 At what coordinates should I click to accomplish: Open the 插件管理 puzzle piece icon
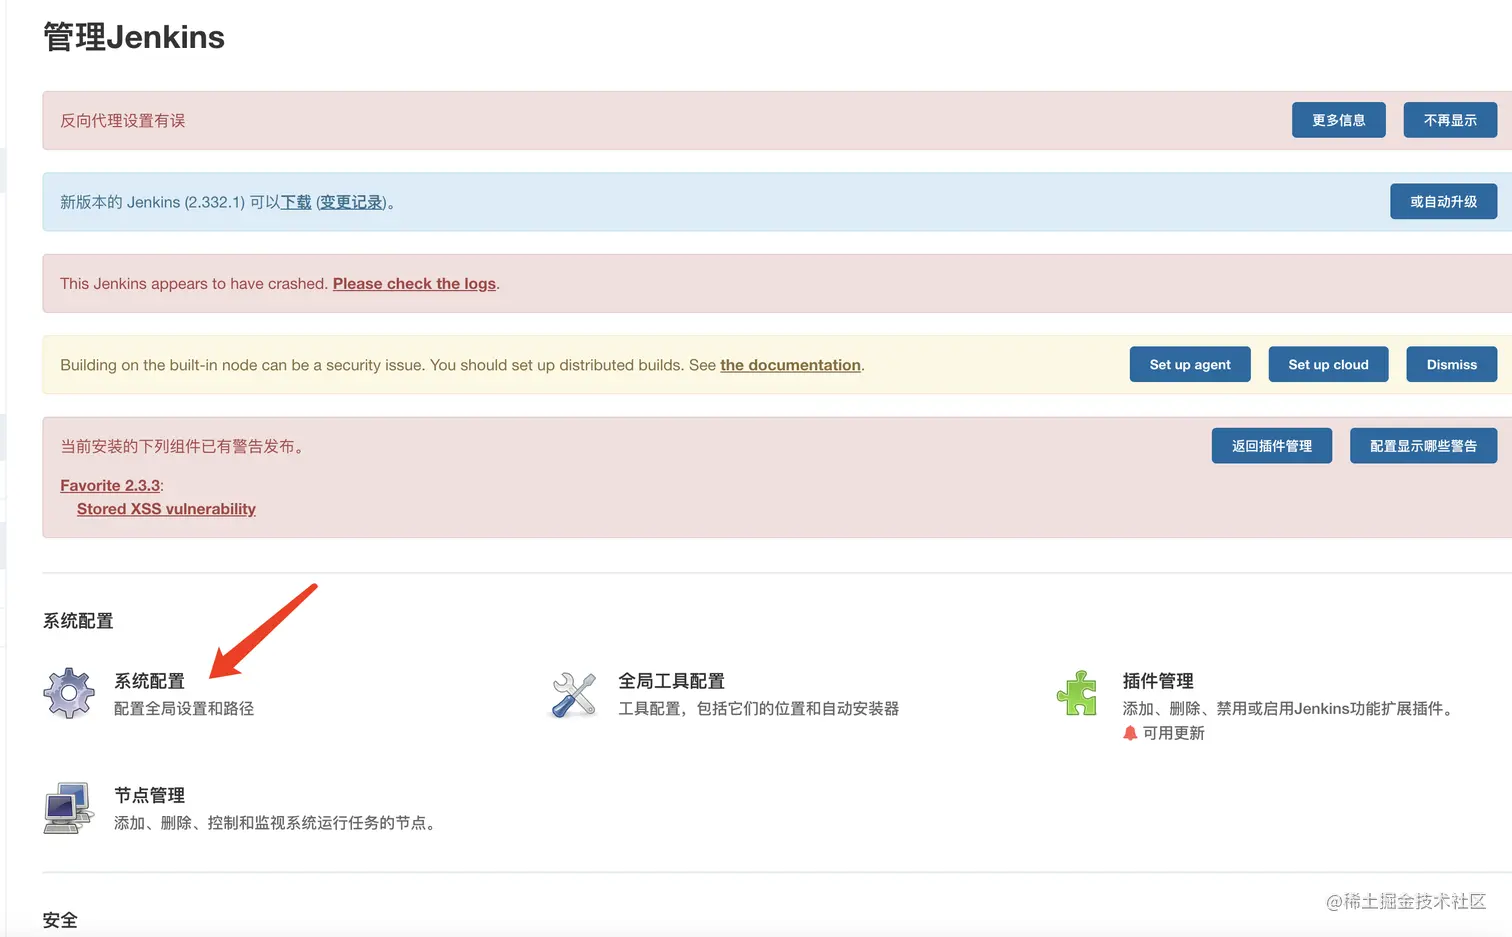click(1077, 693)
